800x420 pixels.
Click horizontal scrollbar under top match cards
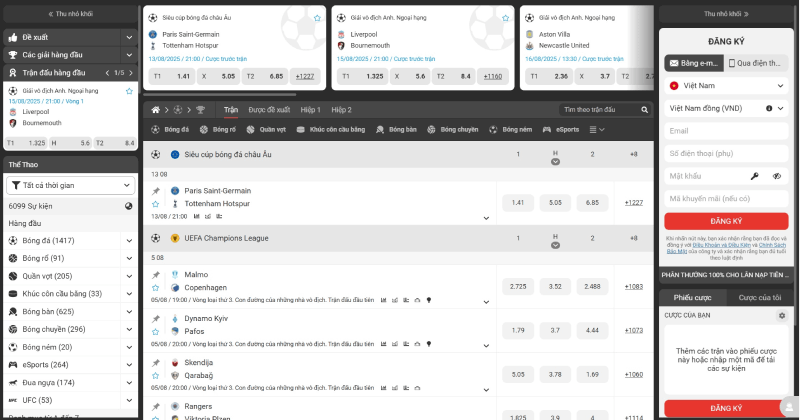[x=219, y=94]
